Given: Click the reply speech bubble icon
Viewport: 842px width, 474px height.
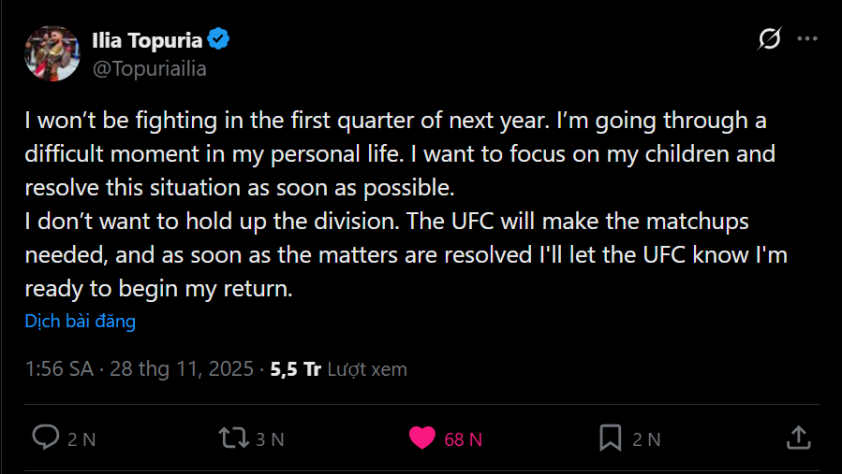Looking at the screenshot, I should tap(46, 438).
